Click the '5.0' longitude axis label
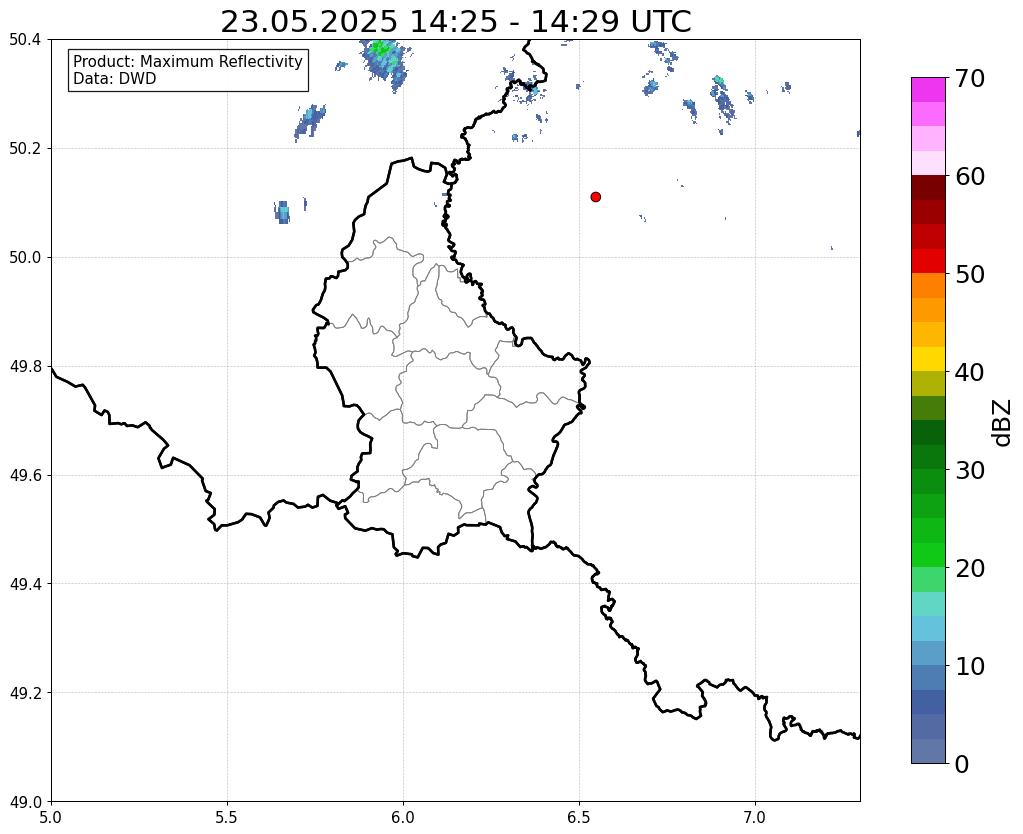 pos(51,817)
